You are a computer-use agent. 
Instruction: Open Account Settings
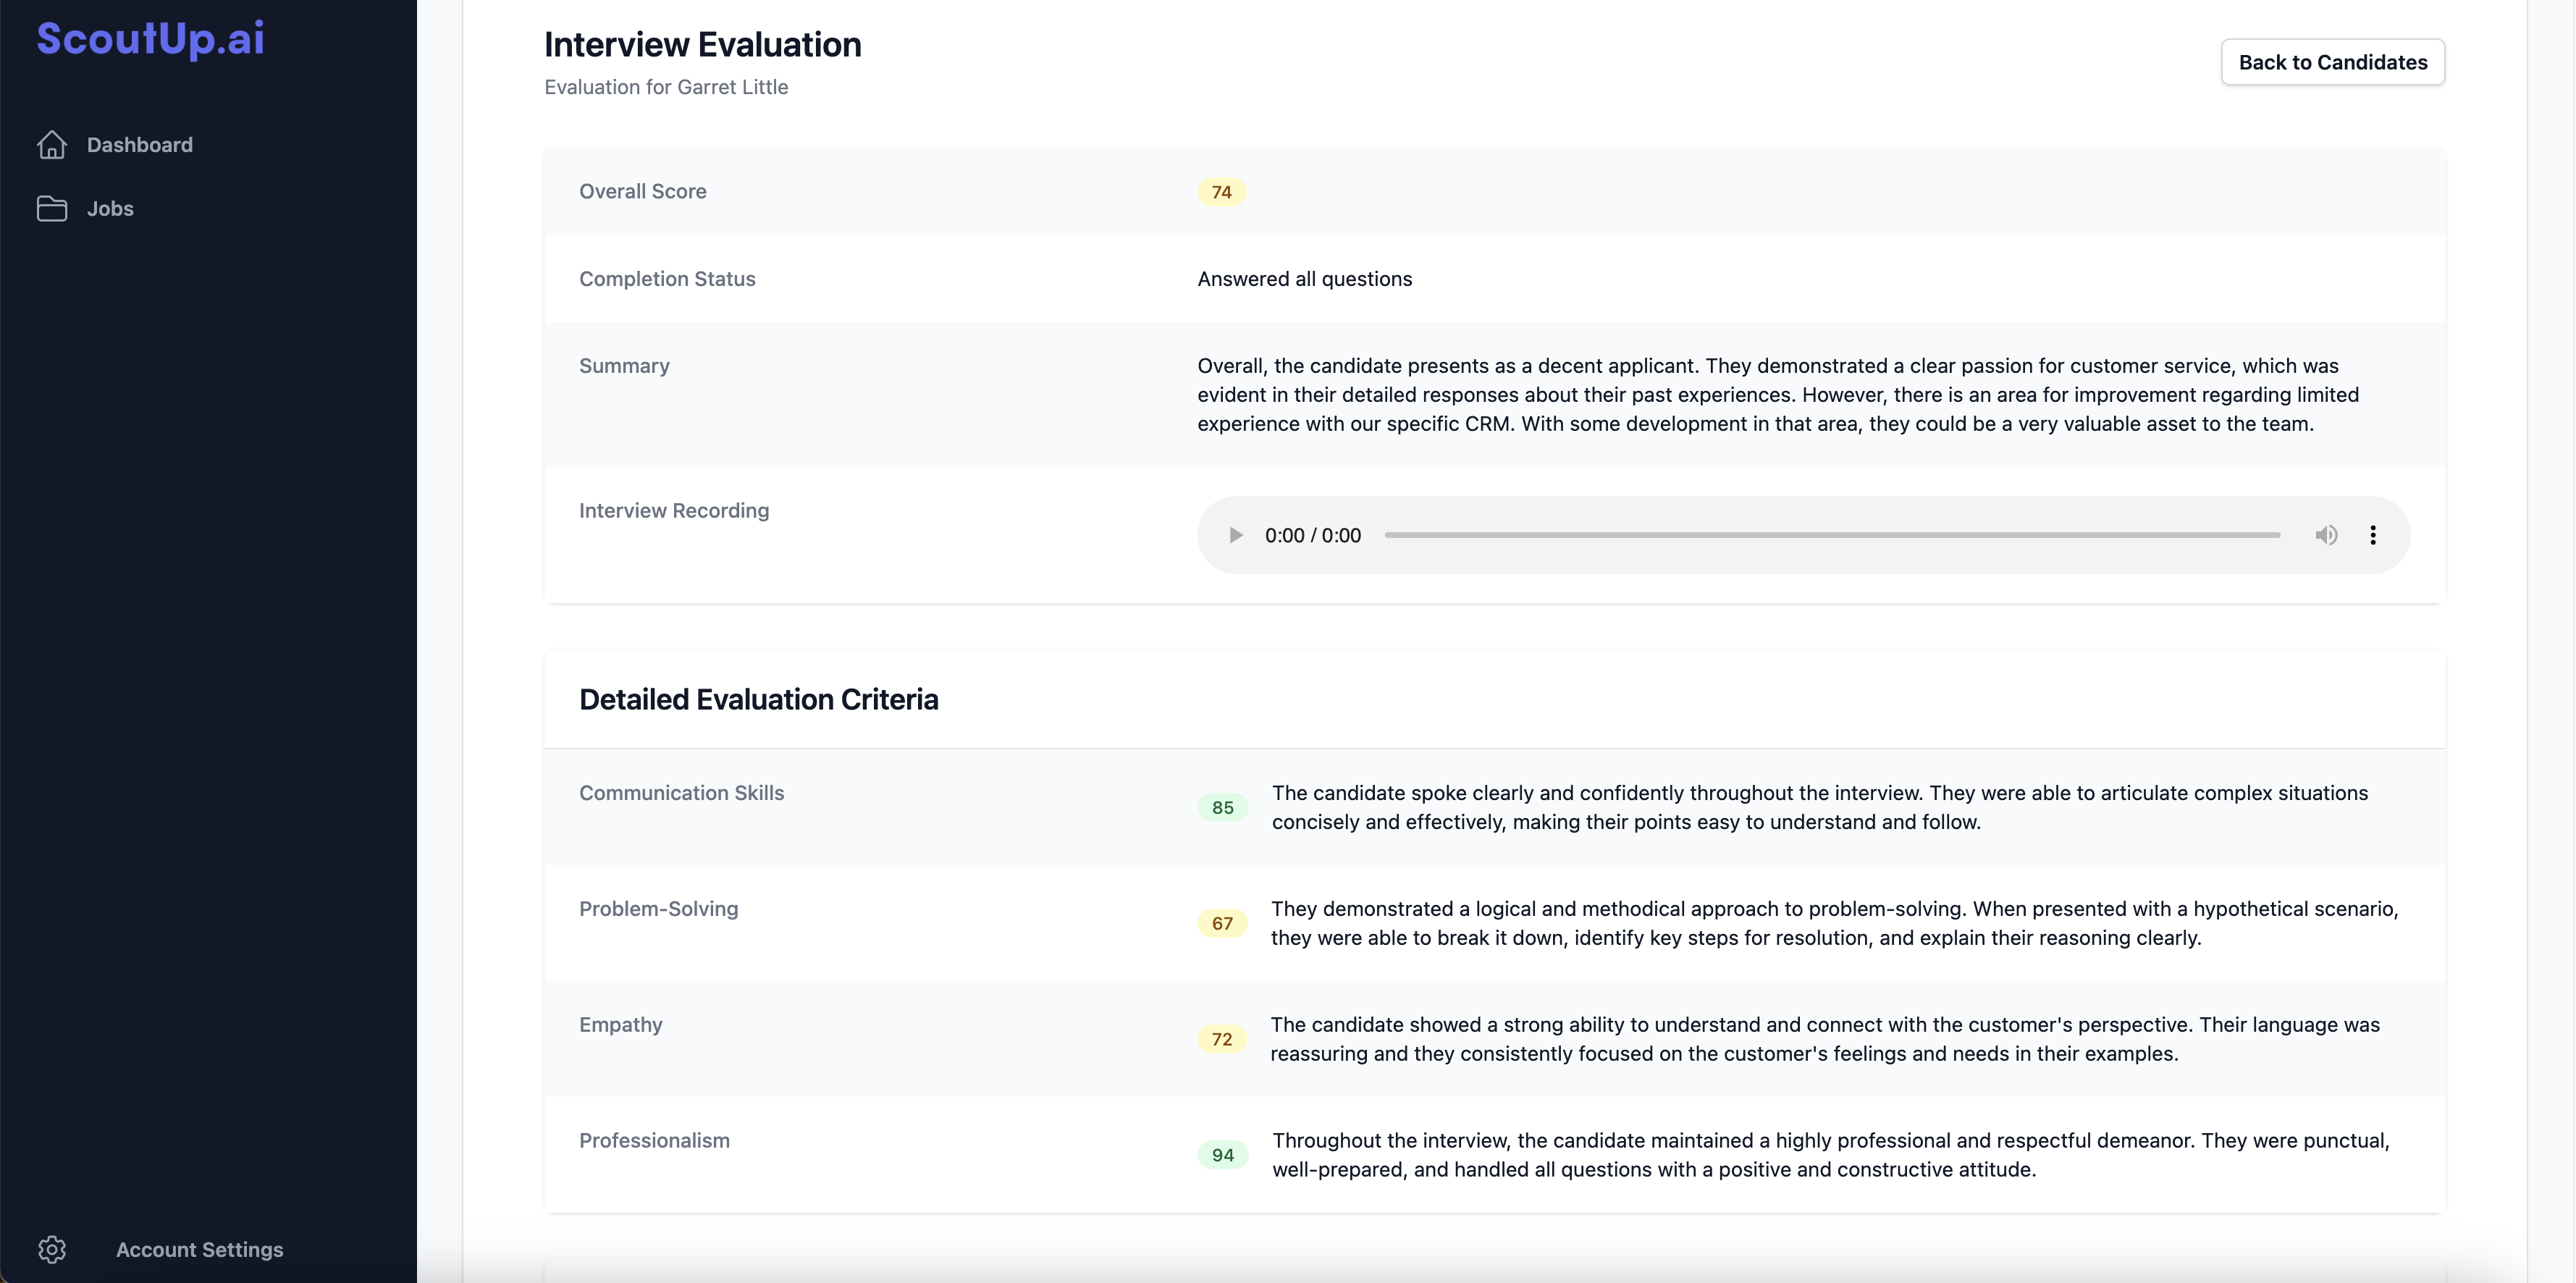tap(199, 1249)
